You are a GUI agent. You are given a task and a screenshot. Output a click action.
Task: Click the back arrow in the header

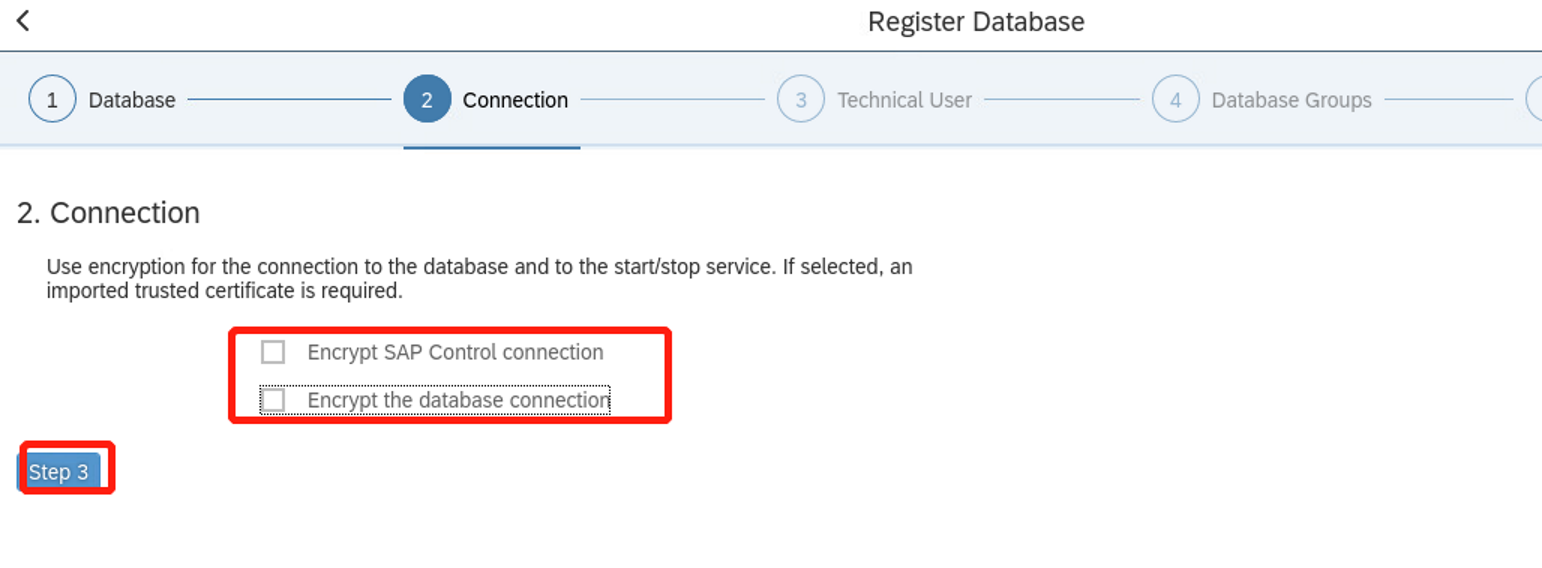coord(24,21)
